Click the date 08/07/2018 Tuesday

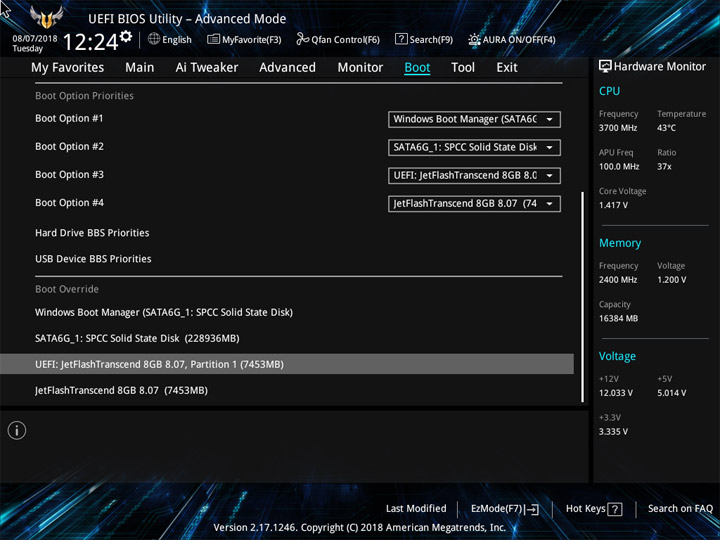34,43
